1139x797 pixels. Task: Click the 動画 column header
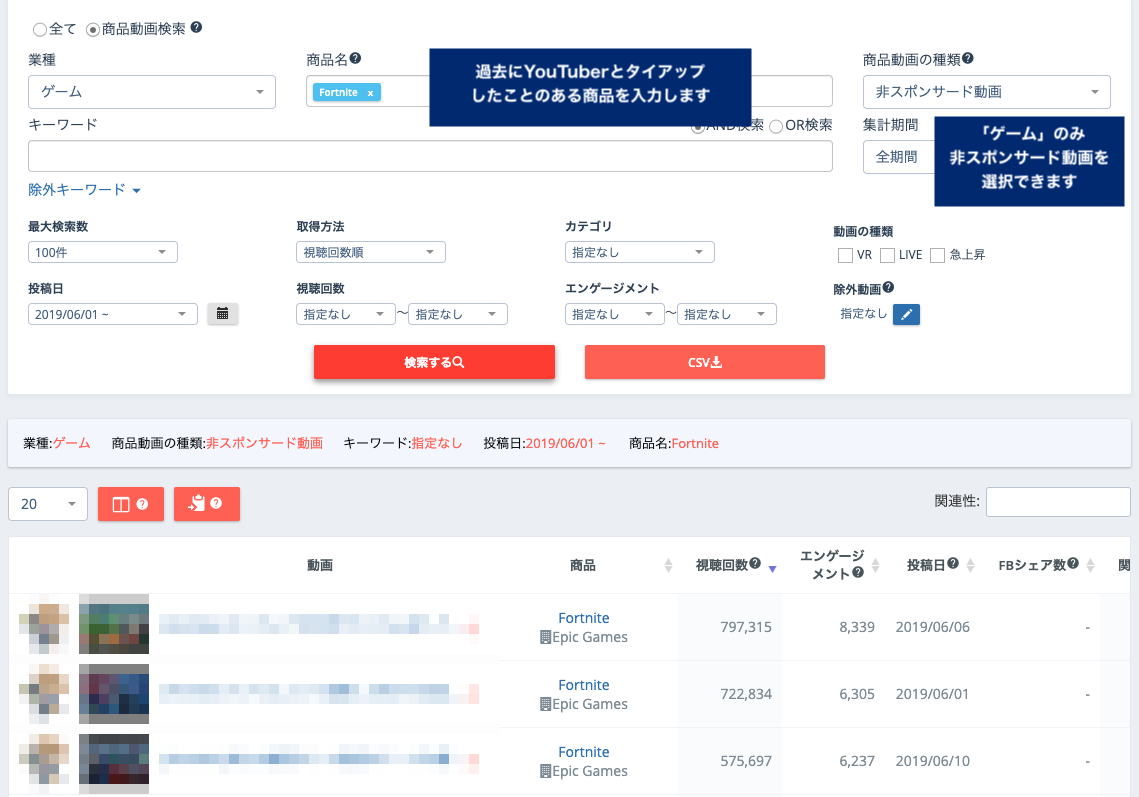pyautogui.click(x=320, y=565)
